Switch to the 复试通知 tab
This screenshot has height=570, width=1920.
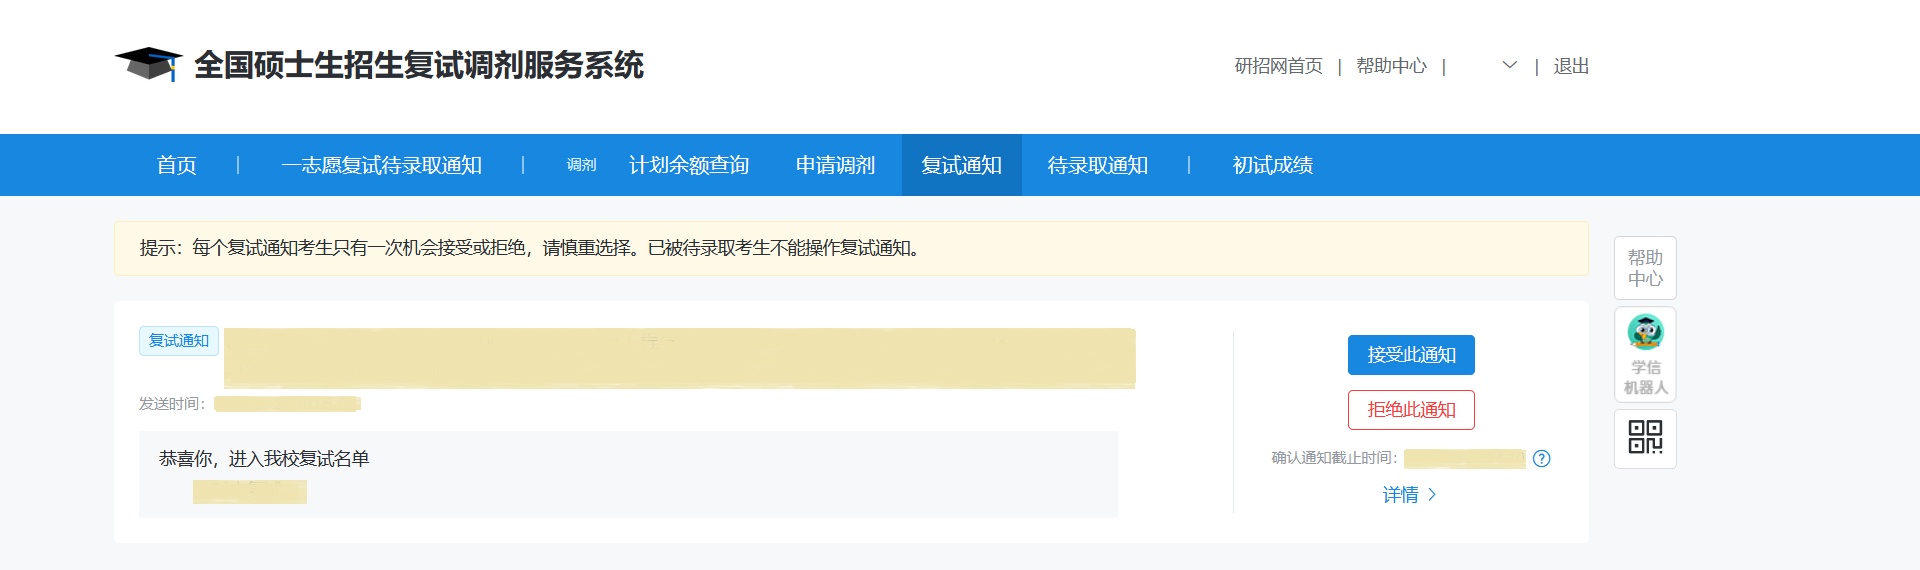(x=961, y=166)
